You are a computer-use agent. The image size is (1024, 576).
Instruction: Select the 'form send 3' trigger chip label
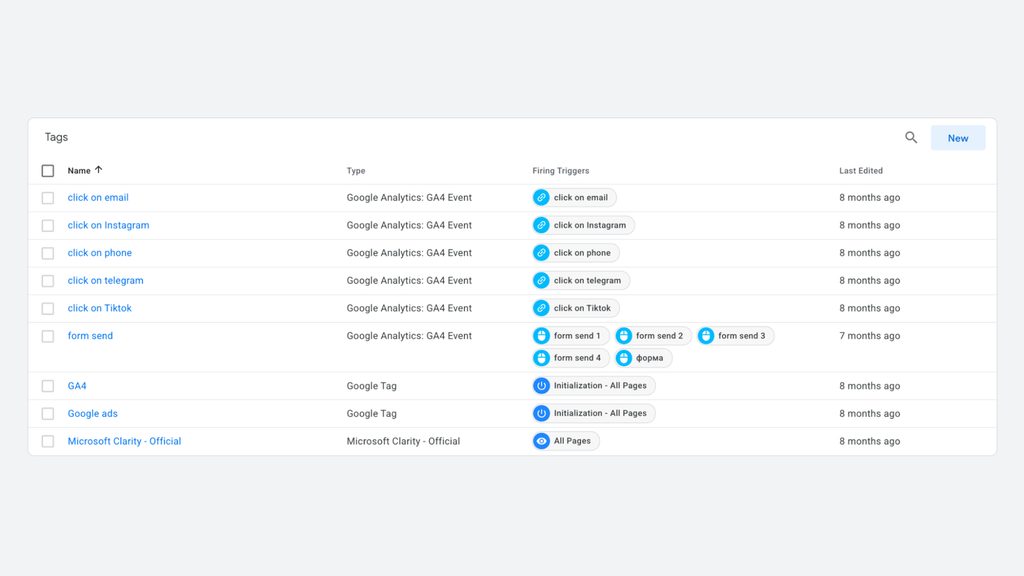click(x=741, y=336)
